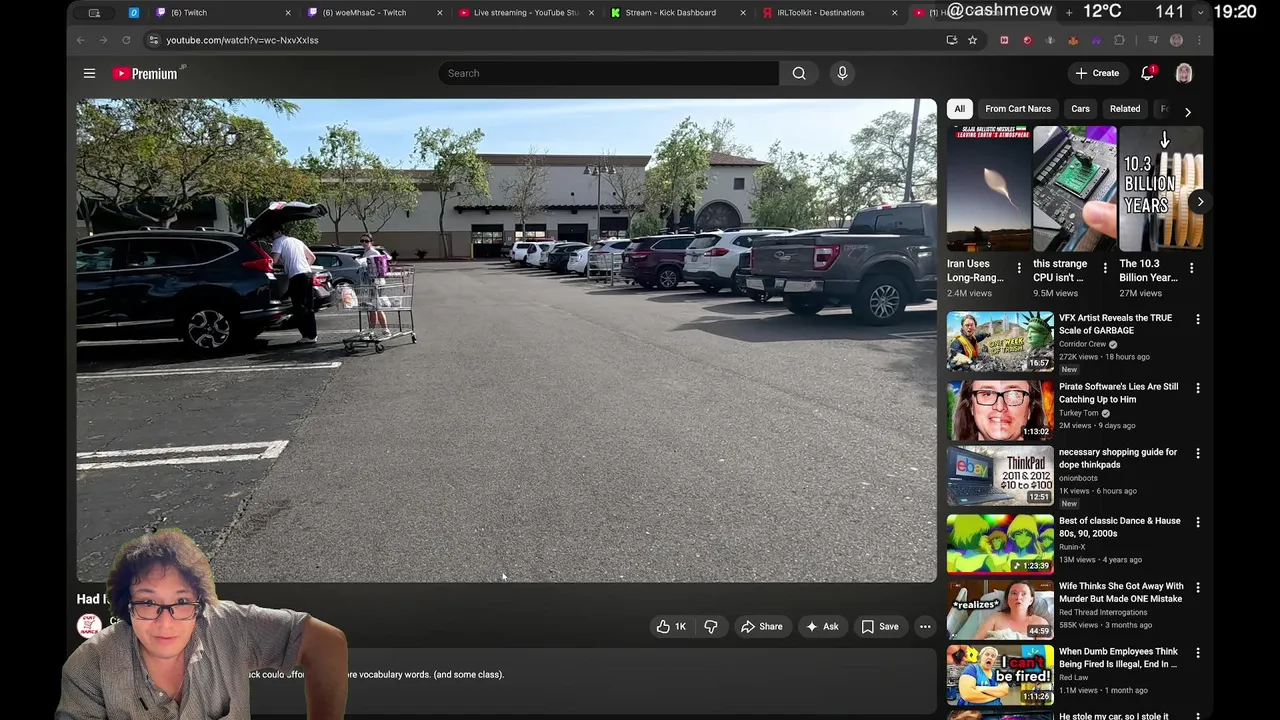
Task: Open this strange CPU short thumbnail
Action: tap(1074, 188)
